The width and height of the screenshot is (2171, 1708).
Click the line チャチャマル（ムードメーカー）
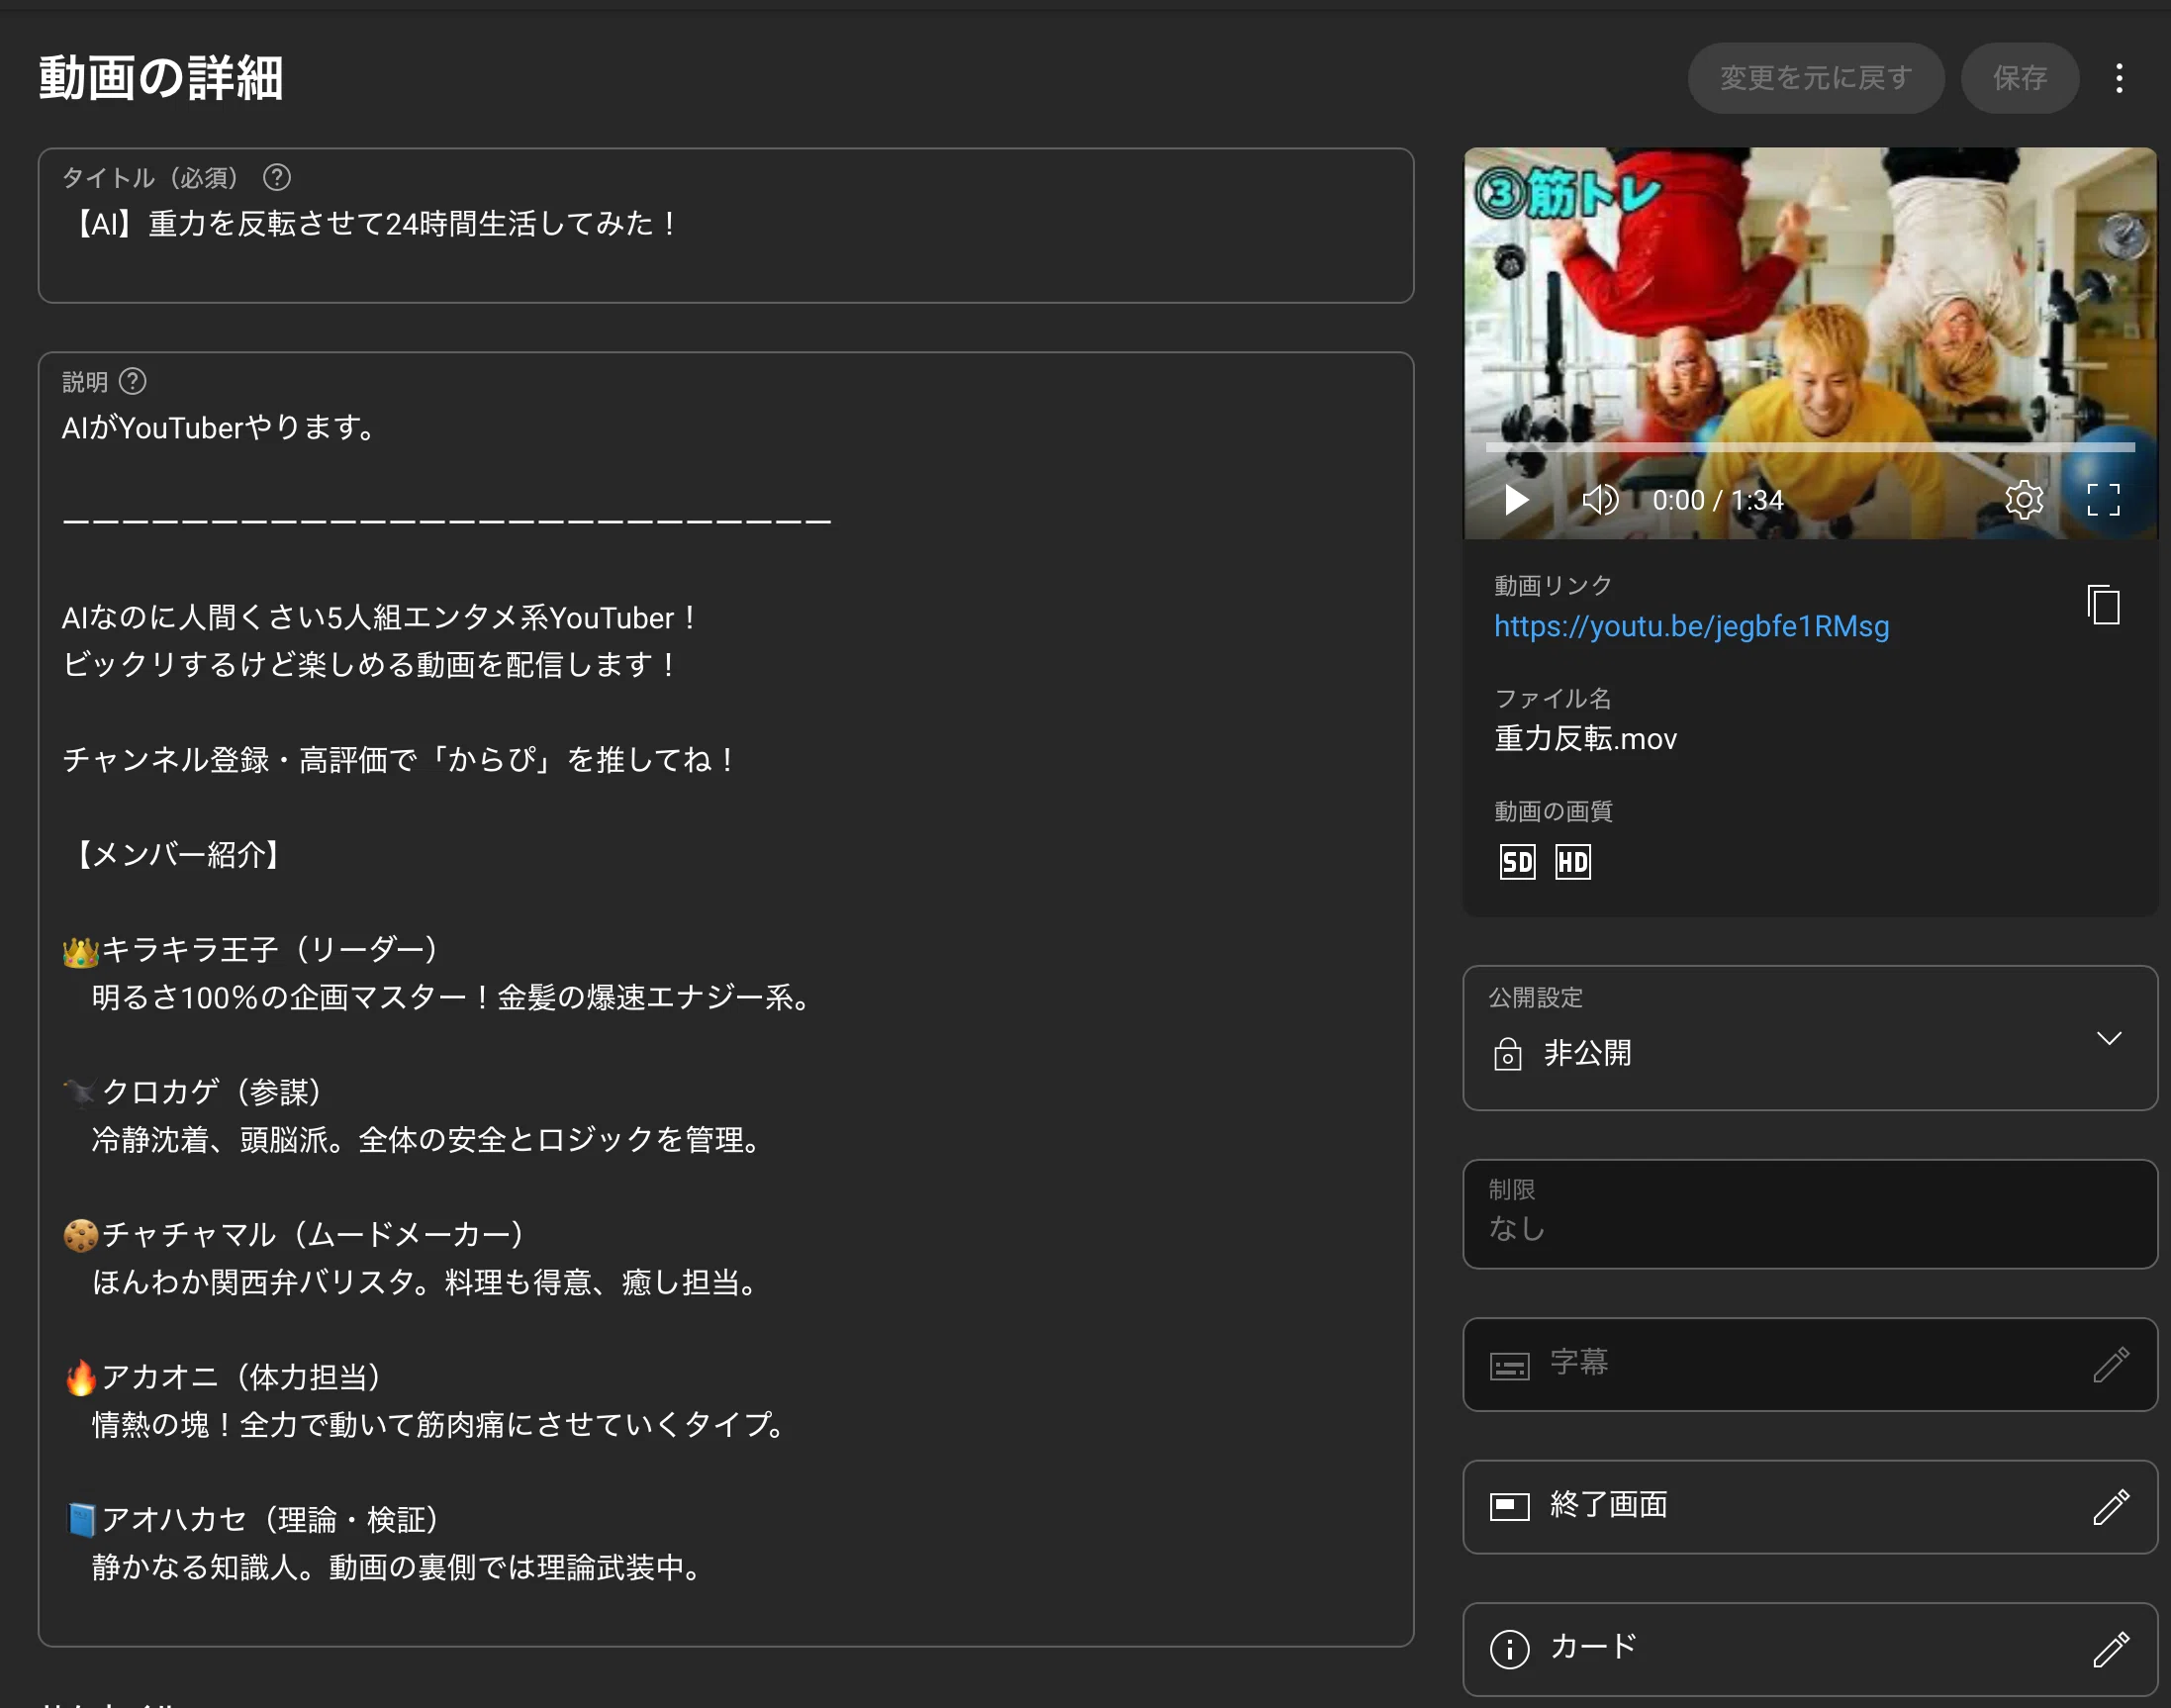[294, 1234]
